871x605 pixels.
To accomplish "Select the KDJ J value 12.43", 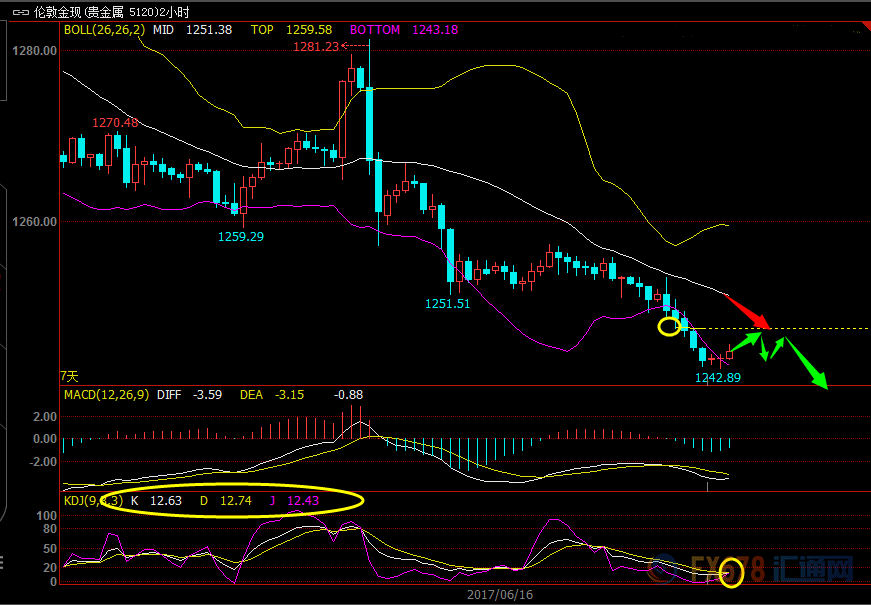I will 303,501.
